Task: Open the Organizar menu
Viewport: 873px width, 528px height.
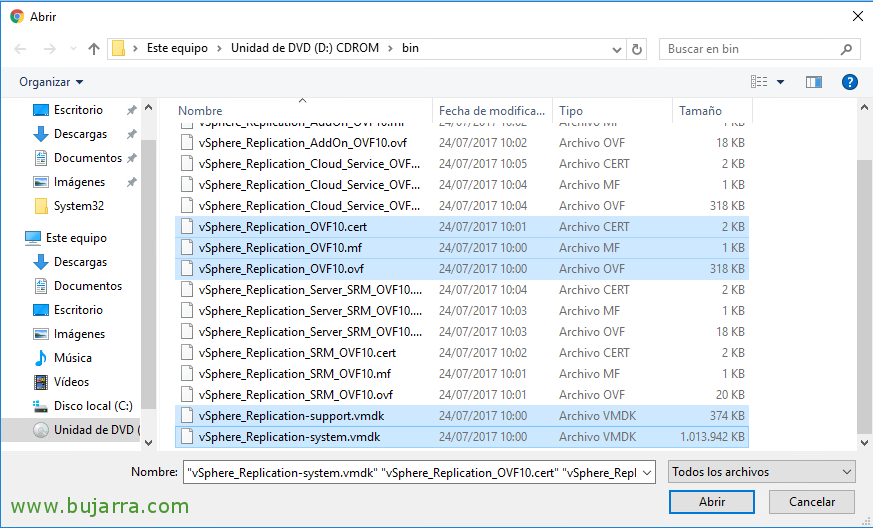Action: (51, 82)
